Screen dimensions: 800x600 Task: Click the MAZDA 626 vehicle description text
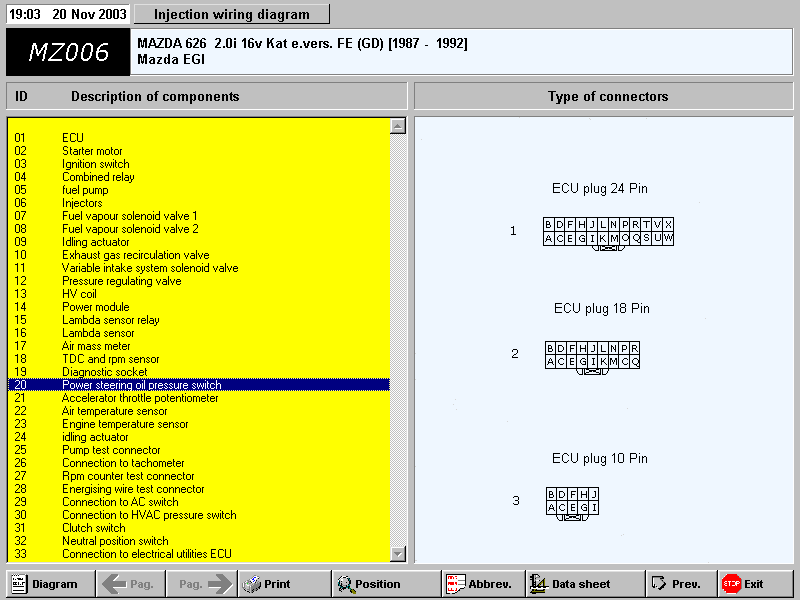[x=302, y=43]
